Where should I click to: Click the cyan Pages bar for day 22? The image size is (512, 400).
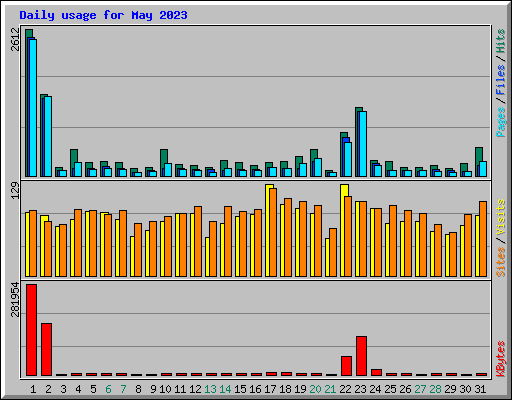(348, 159)
